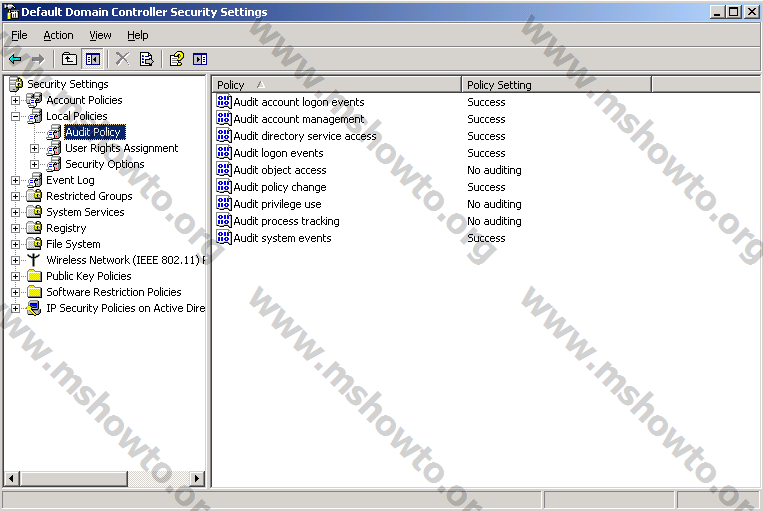Click left arrow of tree horizontal scrollbar
The image size is (763, 511).
[x=12, y=478]
